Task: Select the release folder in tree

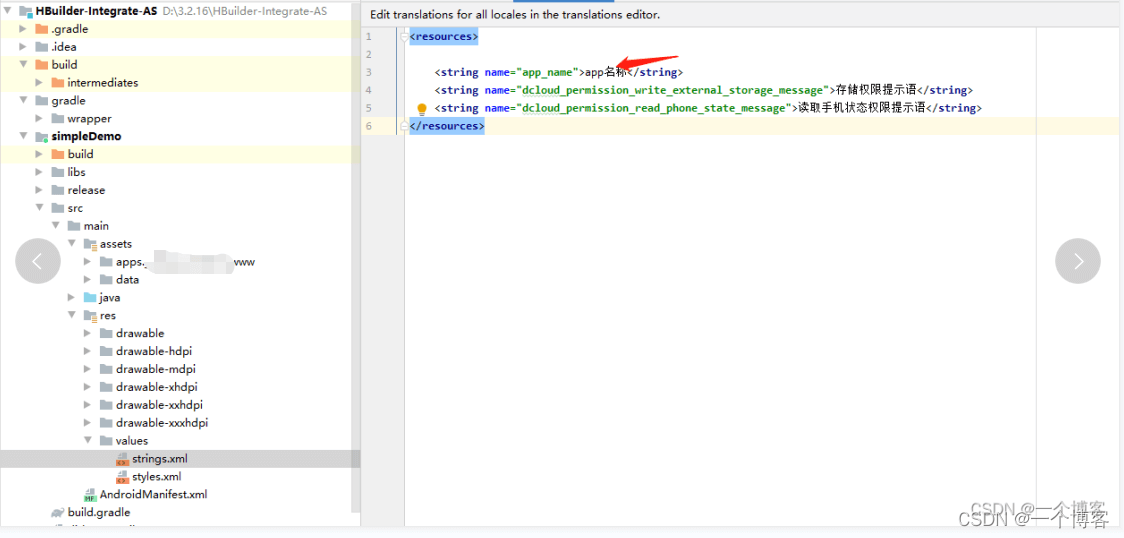Action: (85, 190)
